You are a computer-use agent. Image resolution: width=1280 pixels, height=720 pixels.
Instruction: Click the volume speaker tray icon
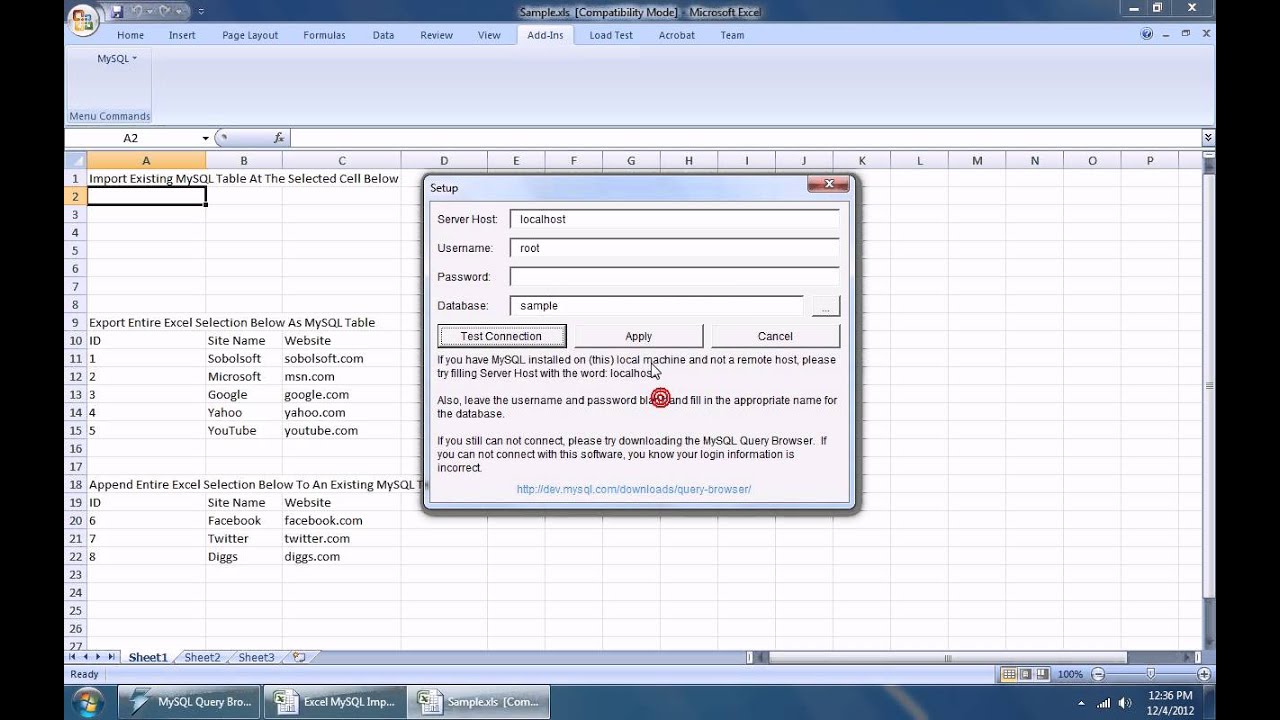(x=1127, y=702)
